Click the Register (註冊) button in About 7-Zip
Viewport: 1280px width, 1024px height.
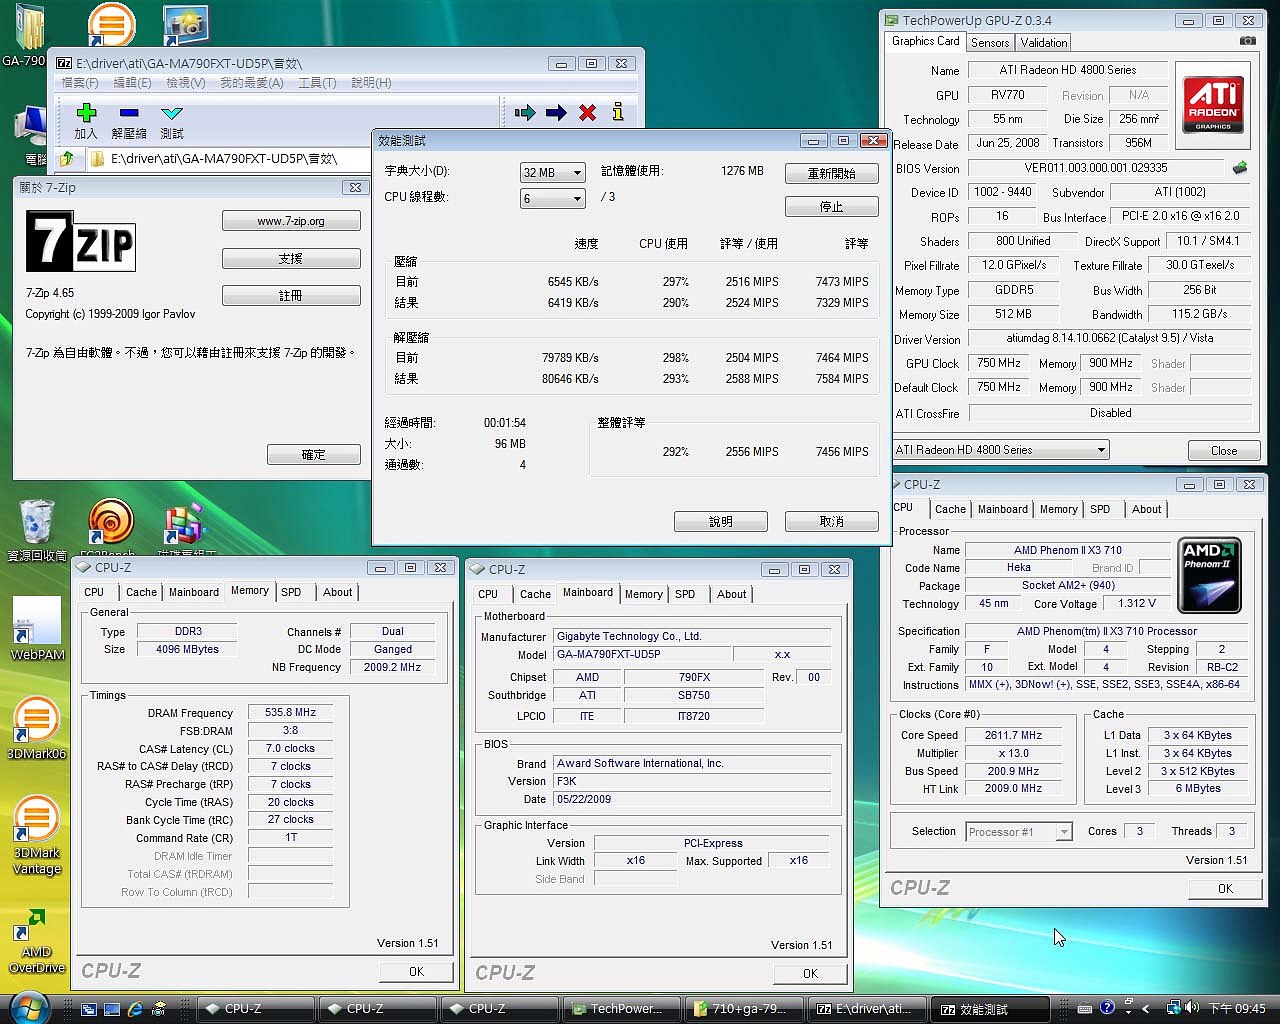pos(291,296)
